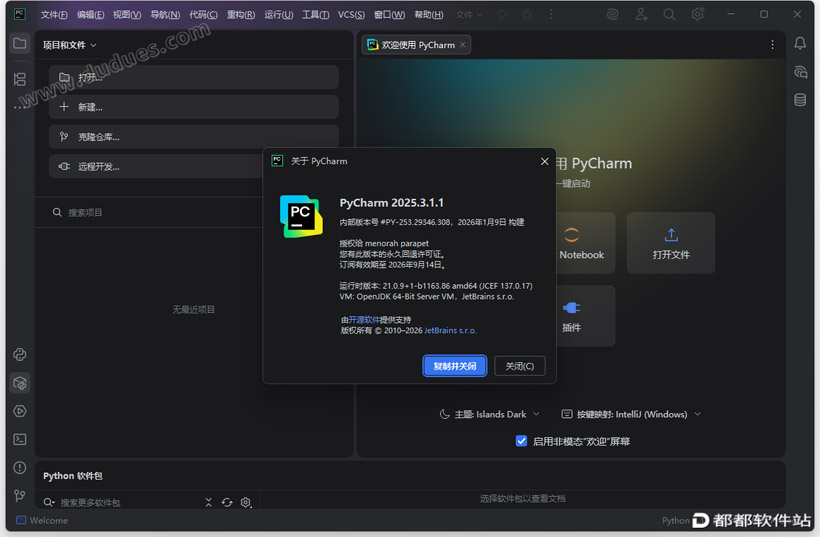820x537 pixels.
Task: Follow the JetBrains s.r.o. link
Action: click(450, 330)
